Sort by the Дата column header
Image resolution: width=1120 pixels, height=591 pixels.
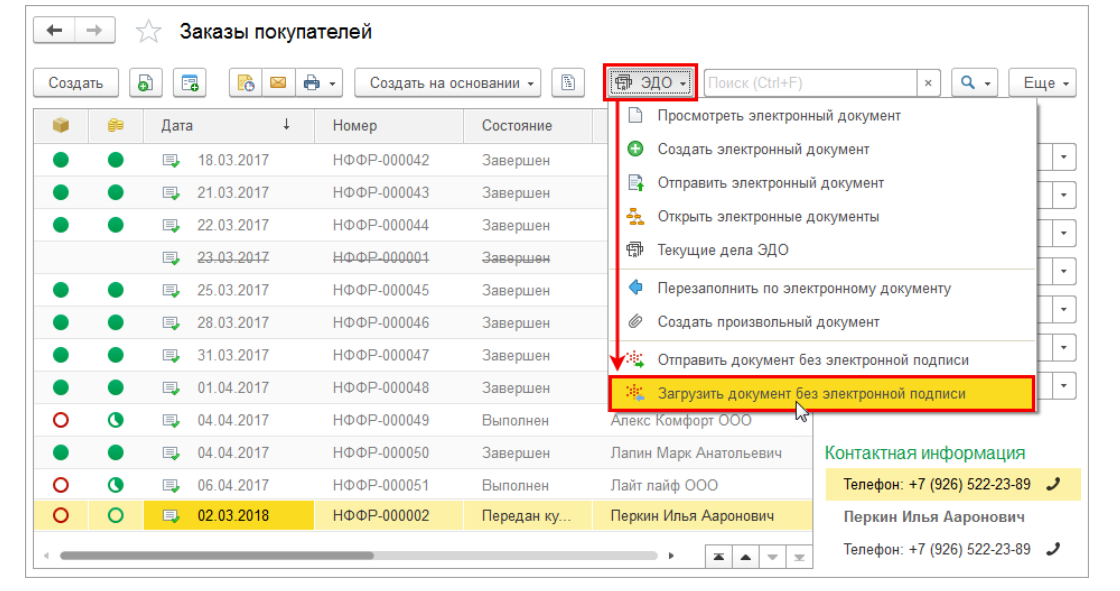[x=229, y=126]
